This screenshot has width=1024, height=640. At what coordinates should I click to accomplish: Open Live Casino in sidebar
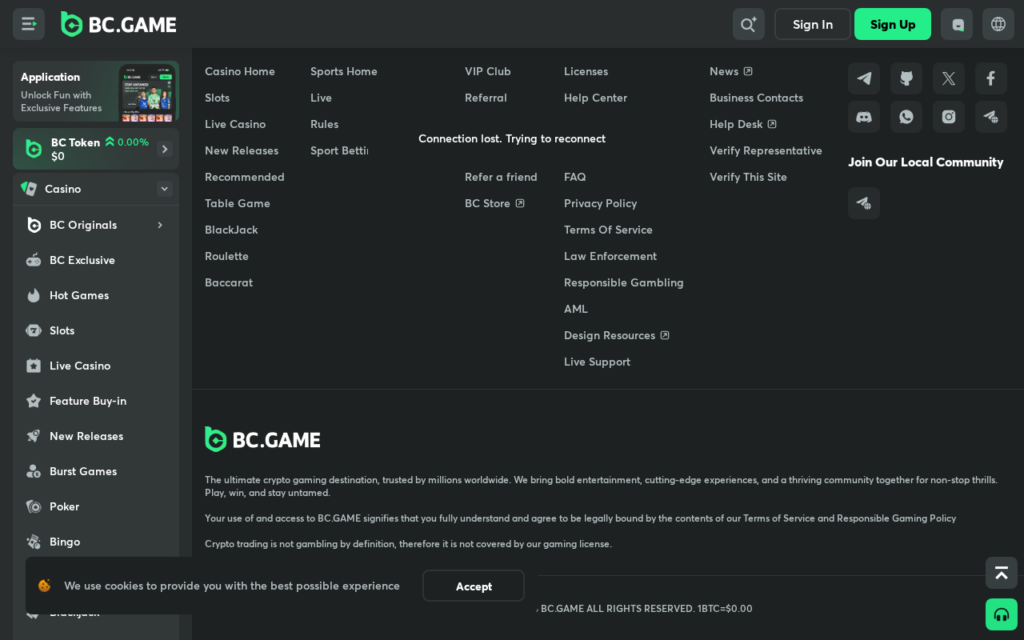(x=96, y=366)
